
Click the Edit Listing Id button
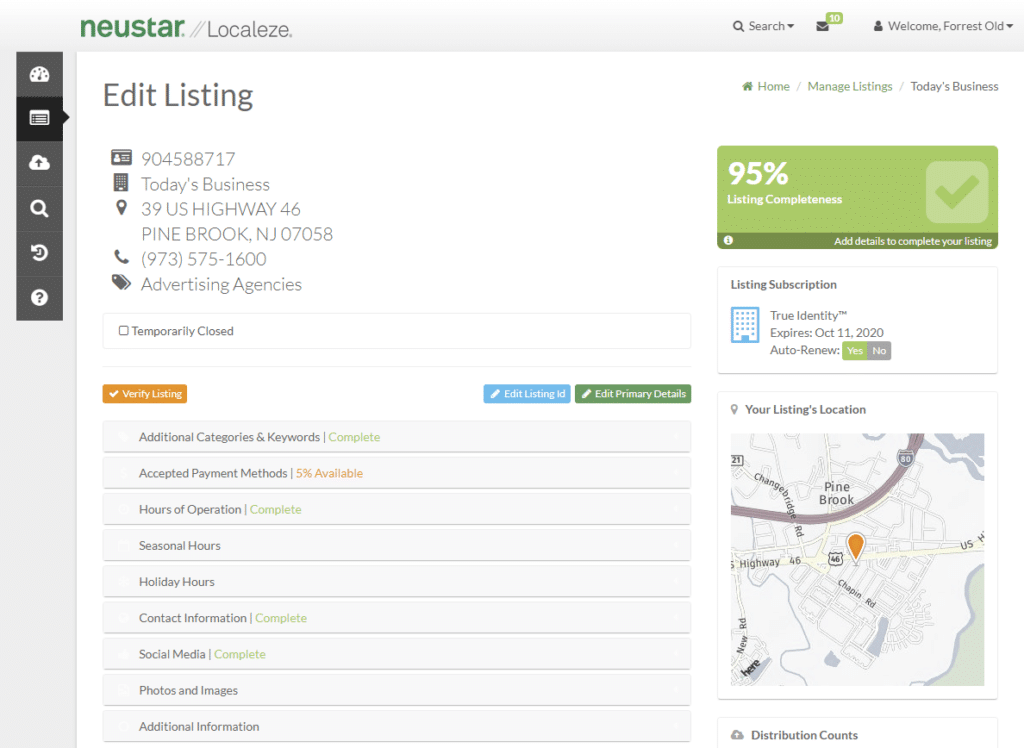tap(527, 394)
